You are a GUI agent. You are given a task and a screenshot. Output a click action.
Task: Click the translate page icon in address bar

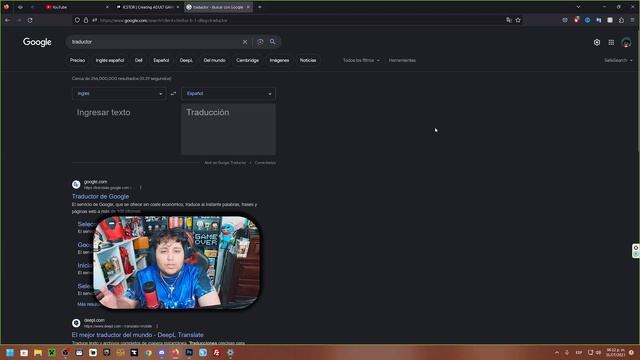coord(509,20)
